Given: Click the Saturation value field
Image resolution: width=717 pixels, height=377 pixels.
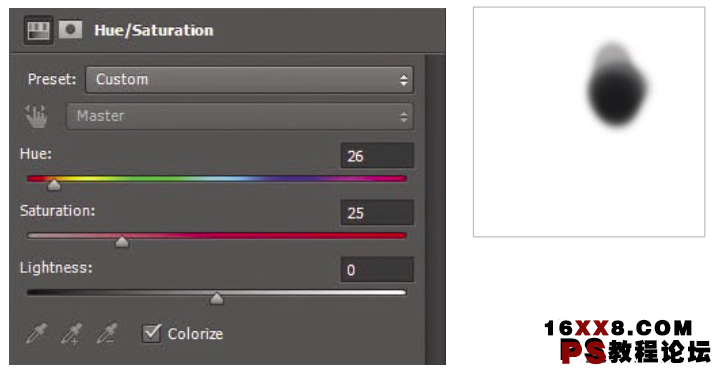Looking at the screenshot, I should point(377,212).
